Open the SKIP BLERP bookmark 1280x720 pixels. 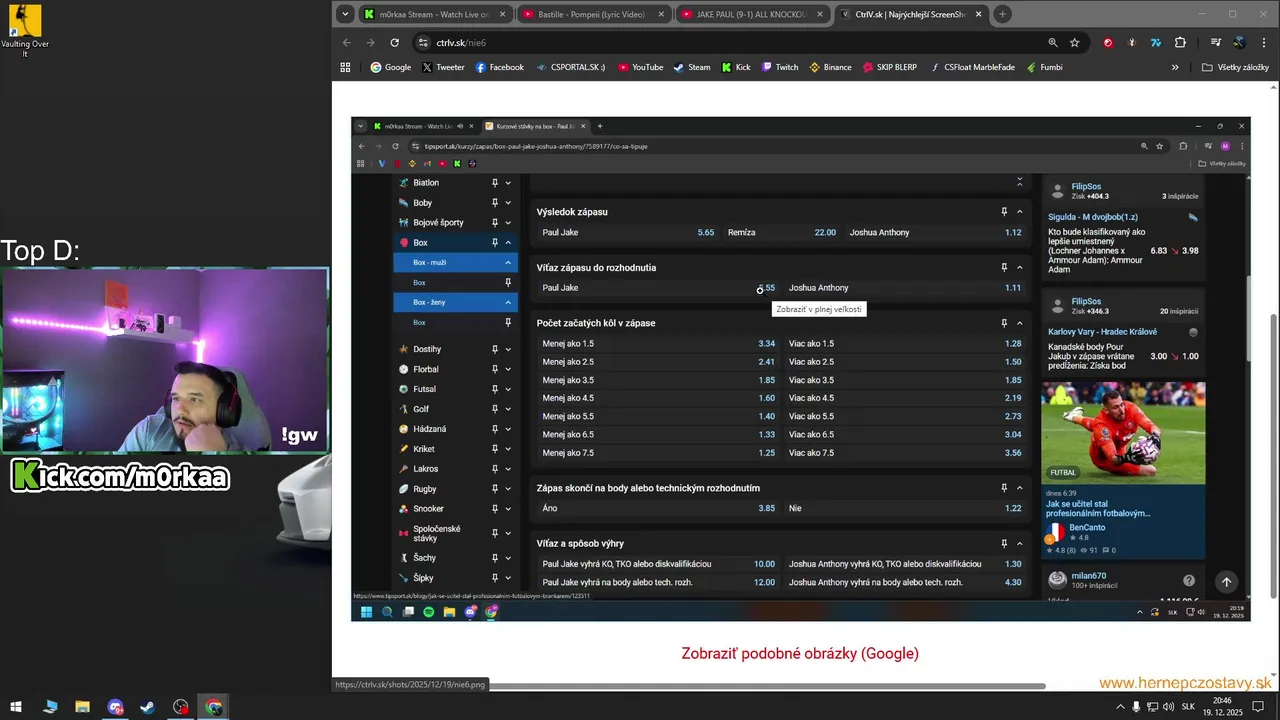[889, 67]
